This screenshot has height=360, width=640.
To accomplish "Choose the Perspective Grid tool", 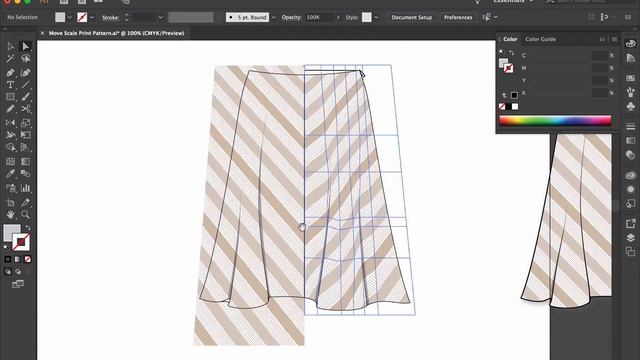I will [x=26, y=147].
